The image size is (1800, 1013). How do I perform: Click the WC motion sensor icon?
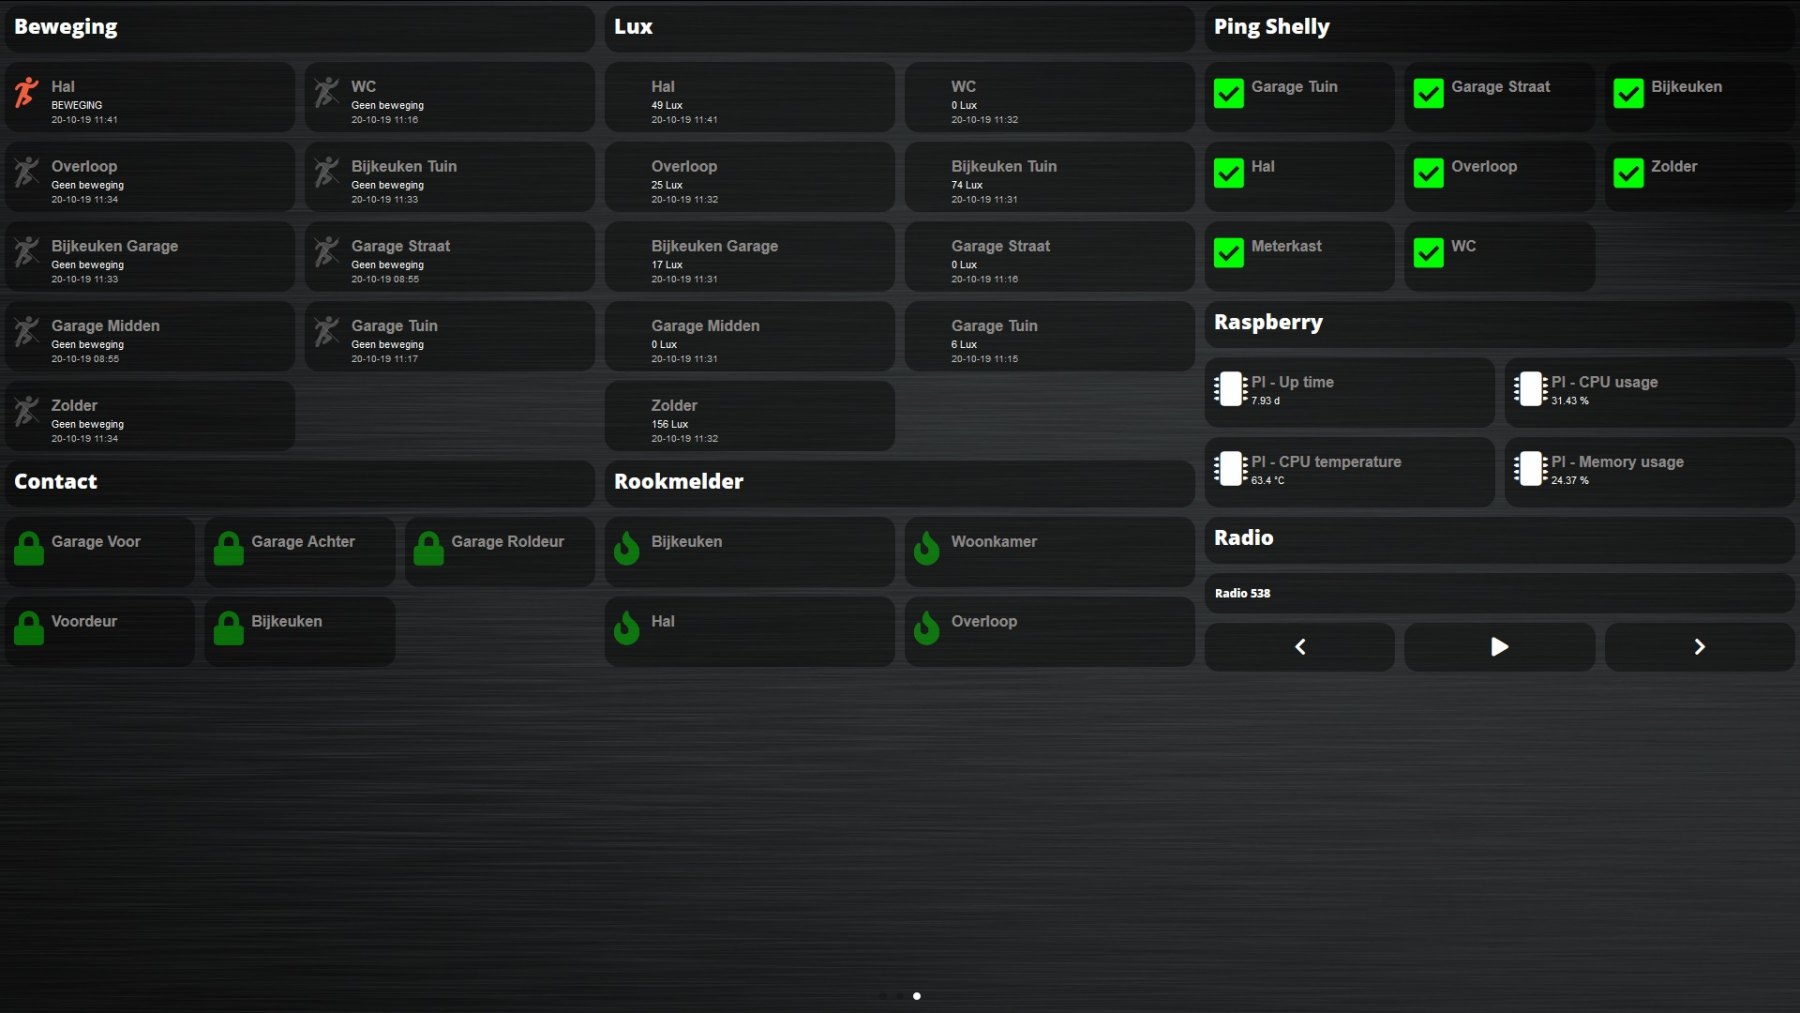[x=327, y=93]
